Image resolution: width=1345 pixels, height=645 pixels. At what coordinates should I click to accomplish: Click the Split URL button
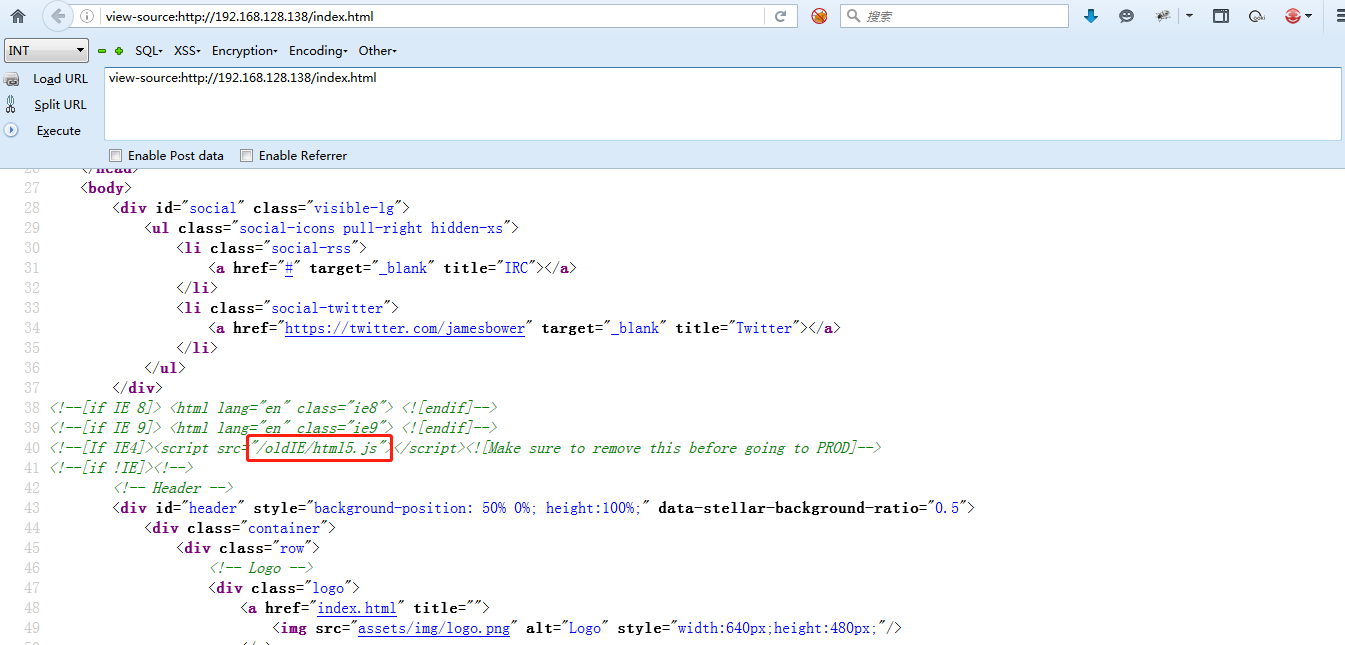point(60,105)
